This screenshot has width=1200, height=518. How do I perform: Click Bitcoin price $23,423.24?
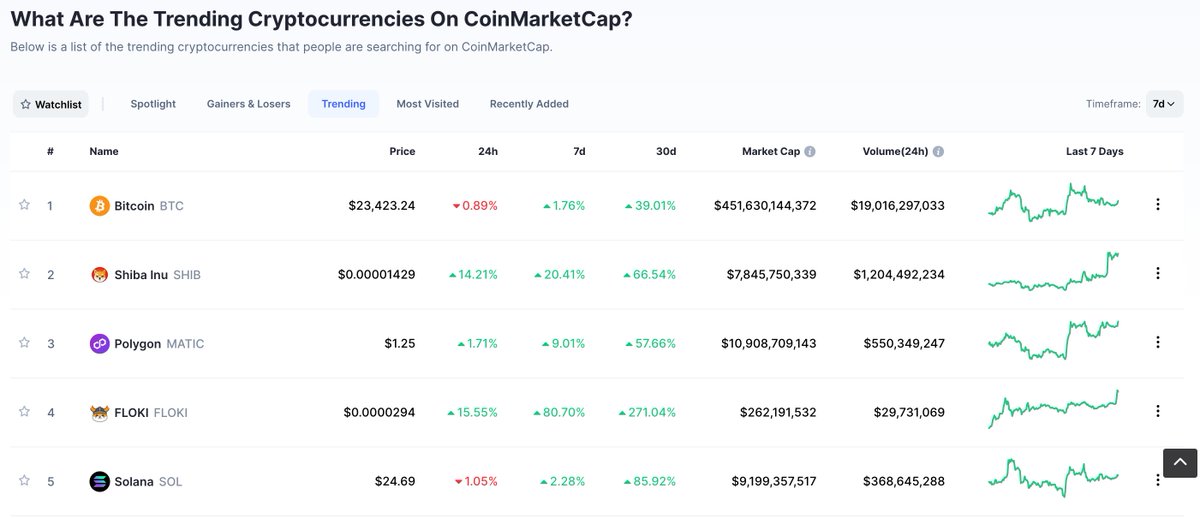[x=382, y=206]
